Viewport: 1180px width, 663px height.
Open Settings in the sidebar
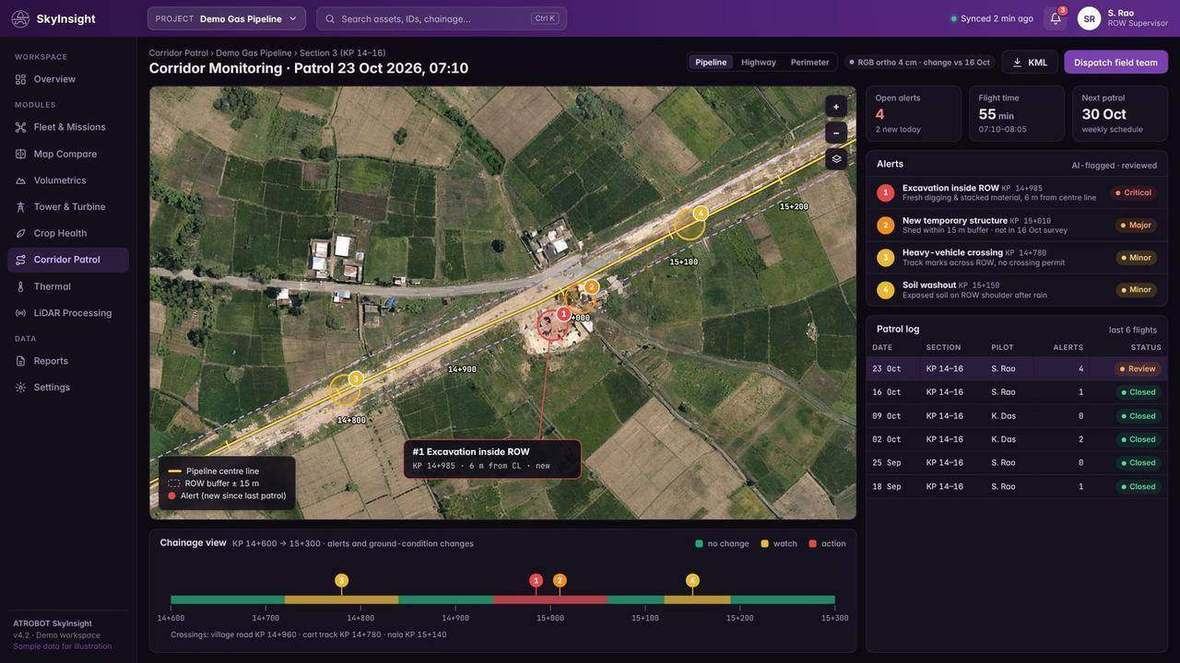(x=68, y=388)
